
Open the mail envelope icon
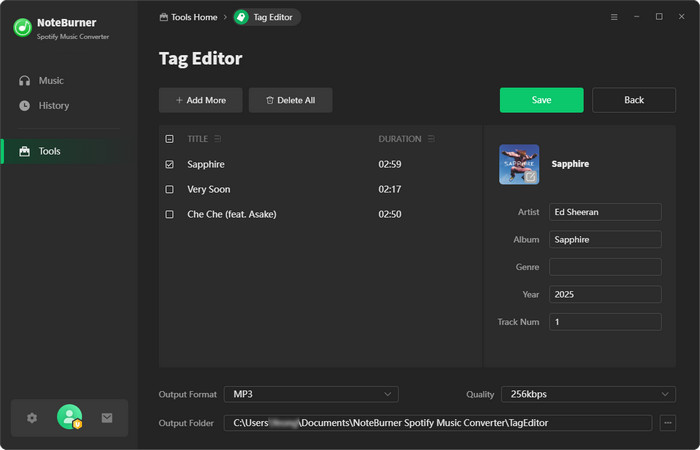coord(107,418)
